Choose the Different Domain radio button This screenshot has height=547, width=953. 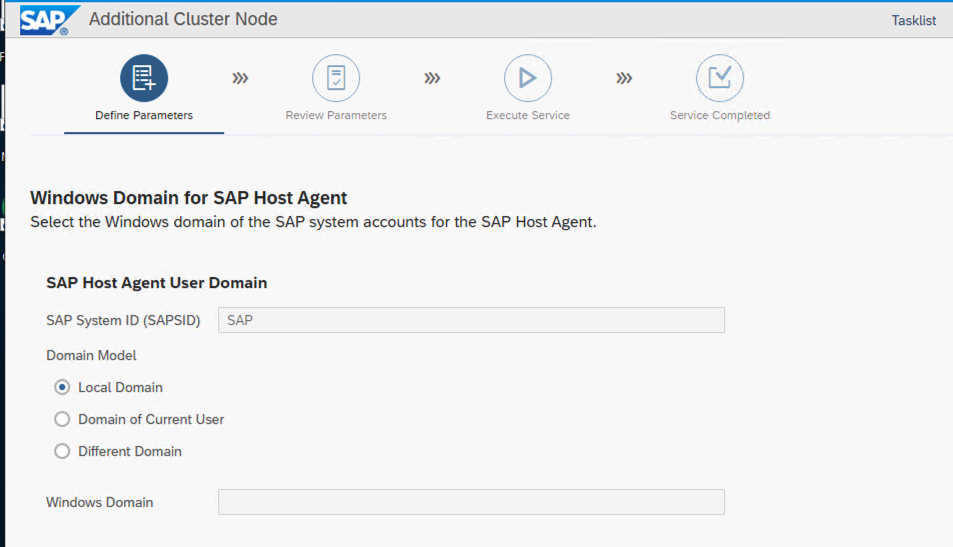tap(62, 451)
